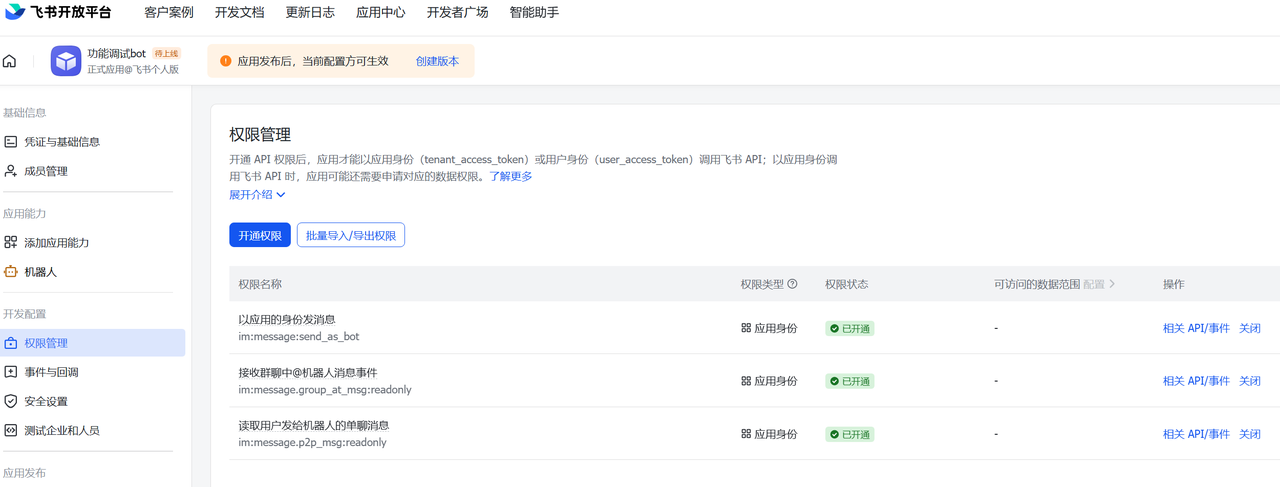
Task: Click 以应用的身份发消息 permission name
Action: pos(287,320)
